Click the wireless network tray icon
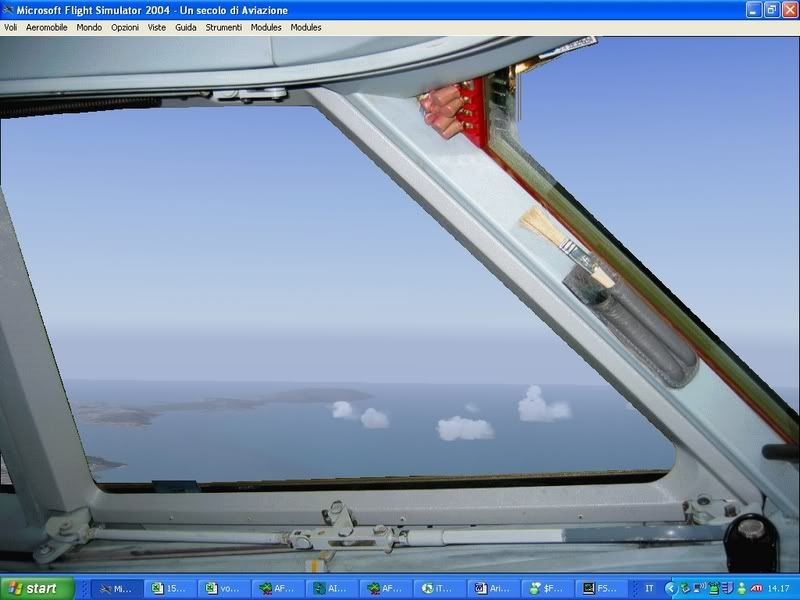Screen dimensions: 800x600 [699, 588]
